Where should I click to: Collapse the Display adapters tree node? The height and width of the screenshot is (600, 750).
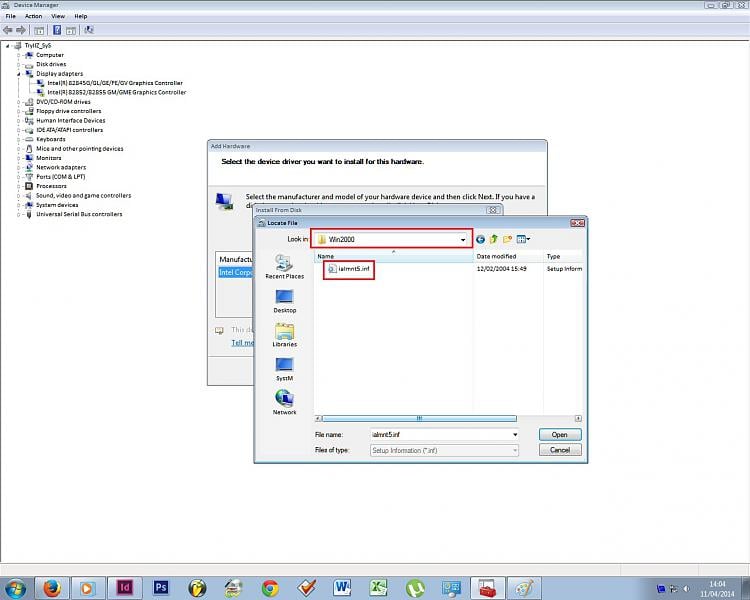19,74
